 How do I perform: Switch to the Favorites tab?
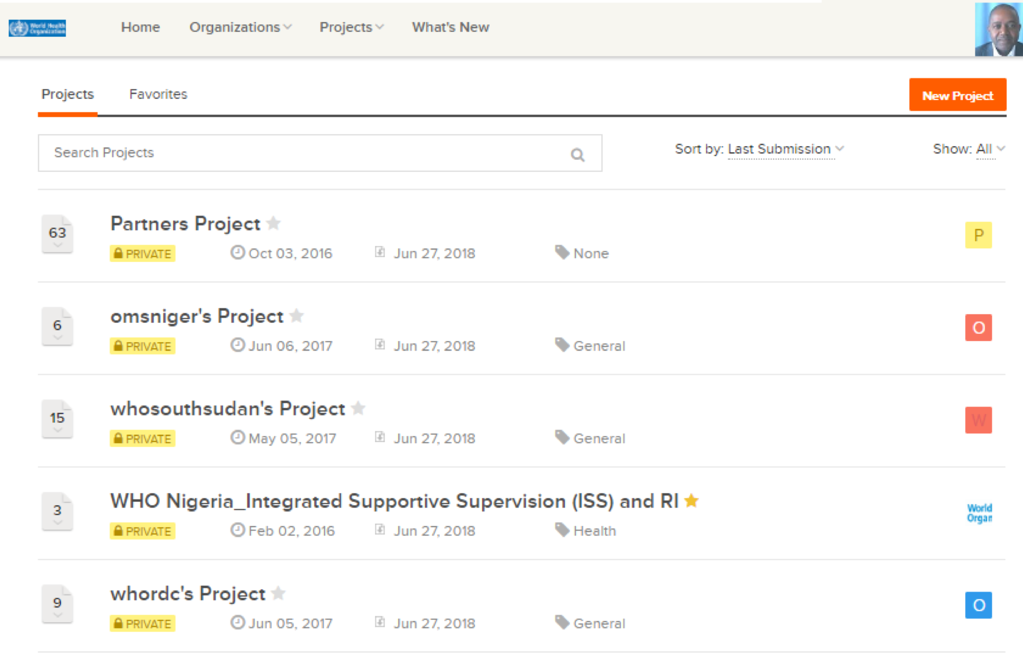[158, 95]
